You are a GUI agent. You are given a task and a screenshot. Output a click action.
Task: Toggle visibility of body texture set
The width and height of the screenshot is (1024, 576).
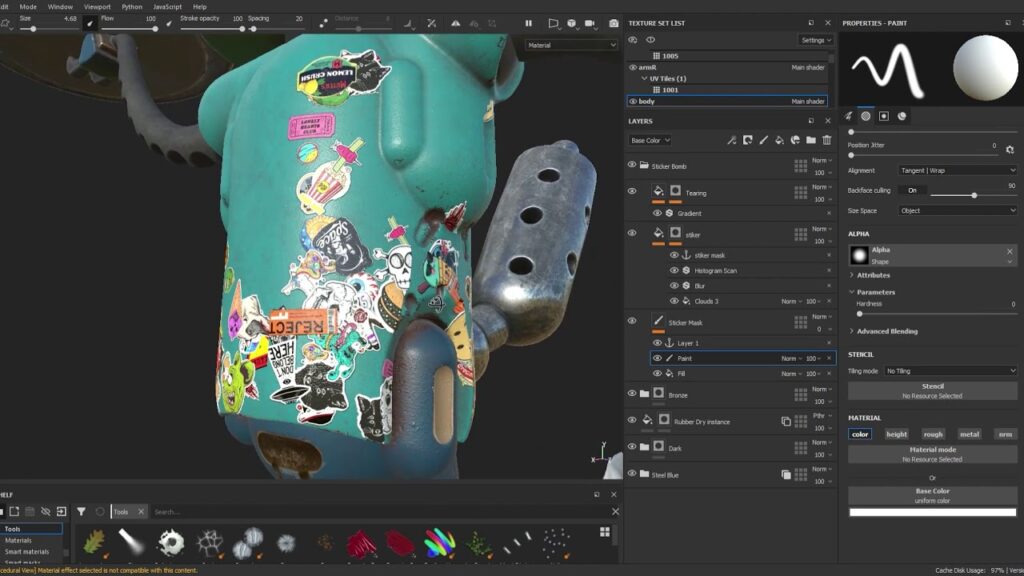pos(632,101)
